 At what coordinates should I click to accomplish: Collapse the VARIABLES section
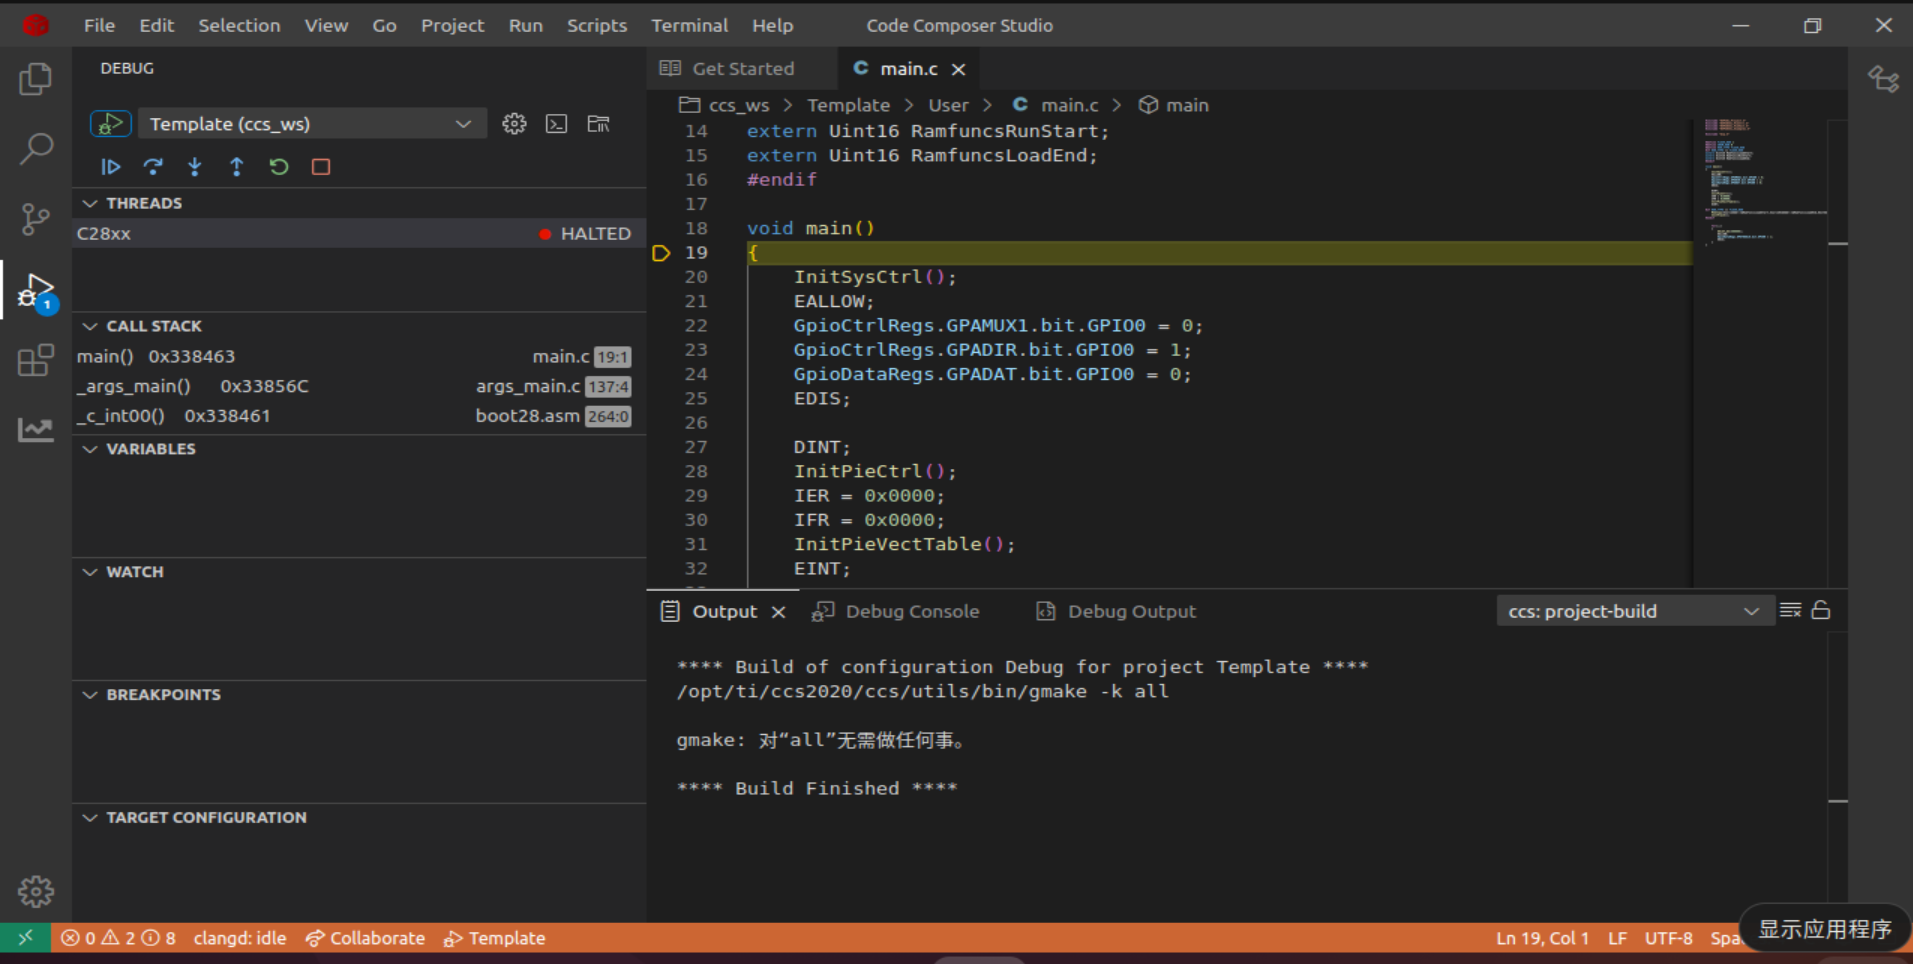[x=90, y=449]
